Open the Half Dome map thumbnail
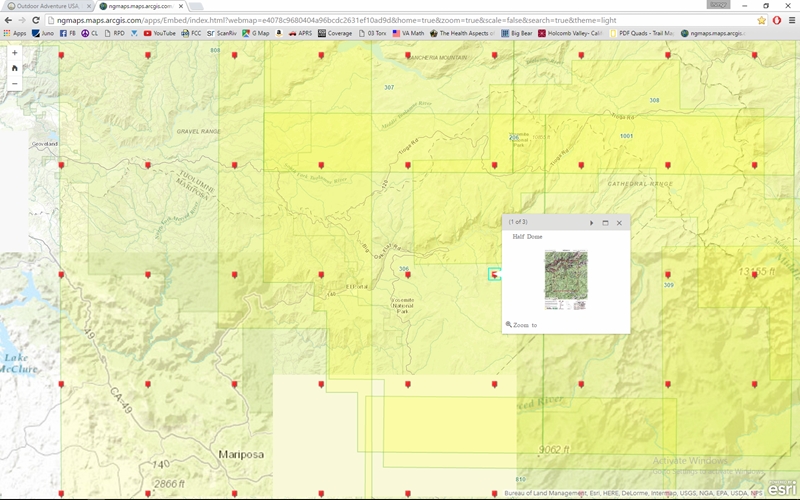Viewport: 800px width, 500px height. point(565,279)
